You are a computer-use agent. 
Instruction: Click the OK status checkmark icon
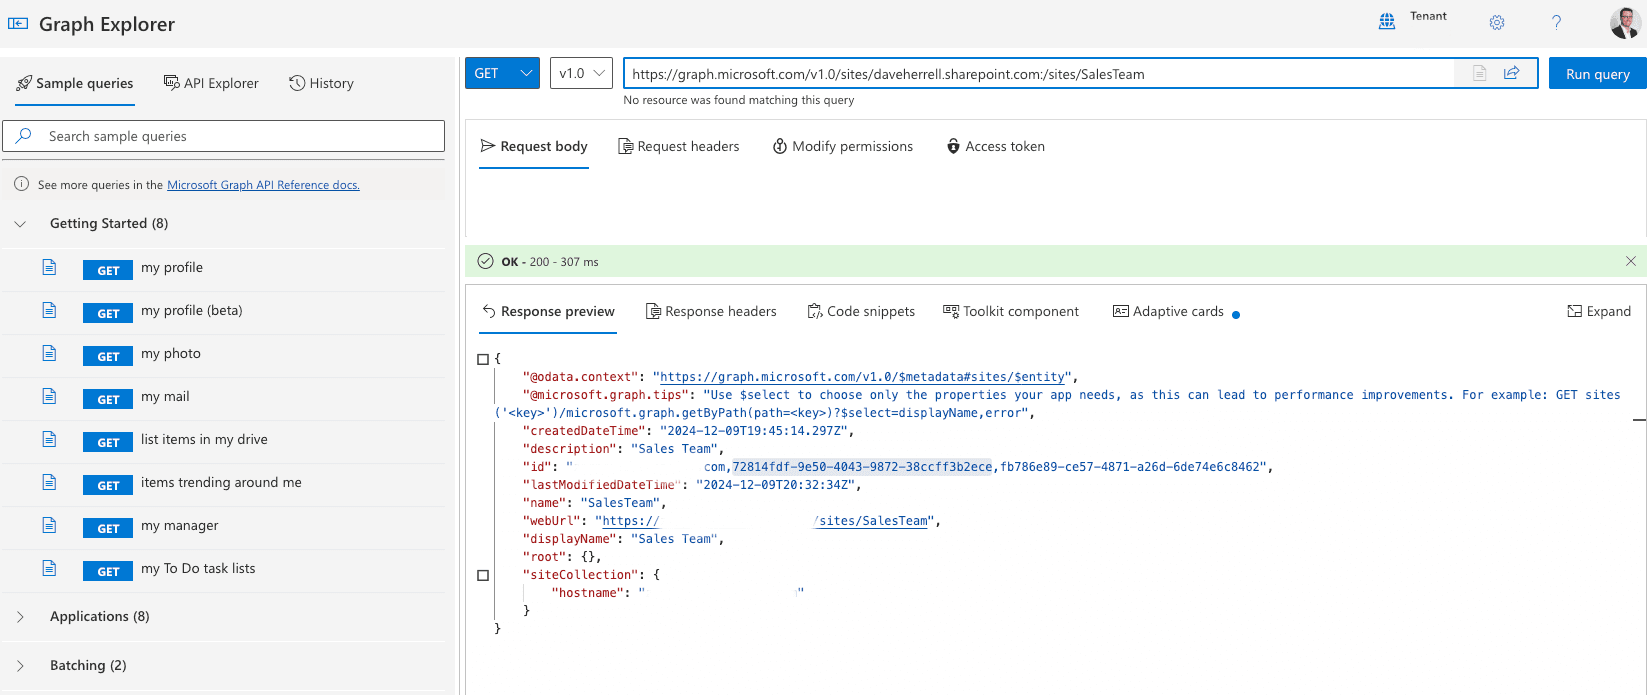(x=485, y=261)
